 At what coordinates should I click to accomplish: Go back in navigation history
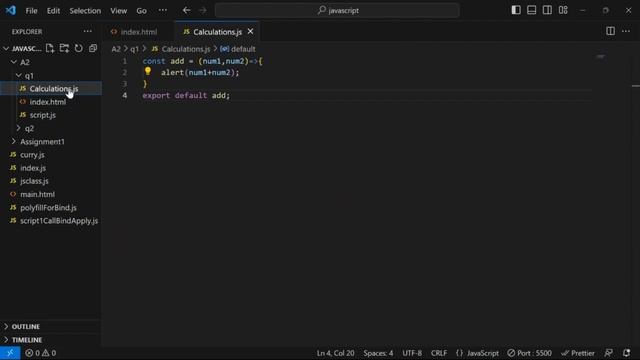[187, 10]
